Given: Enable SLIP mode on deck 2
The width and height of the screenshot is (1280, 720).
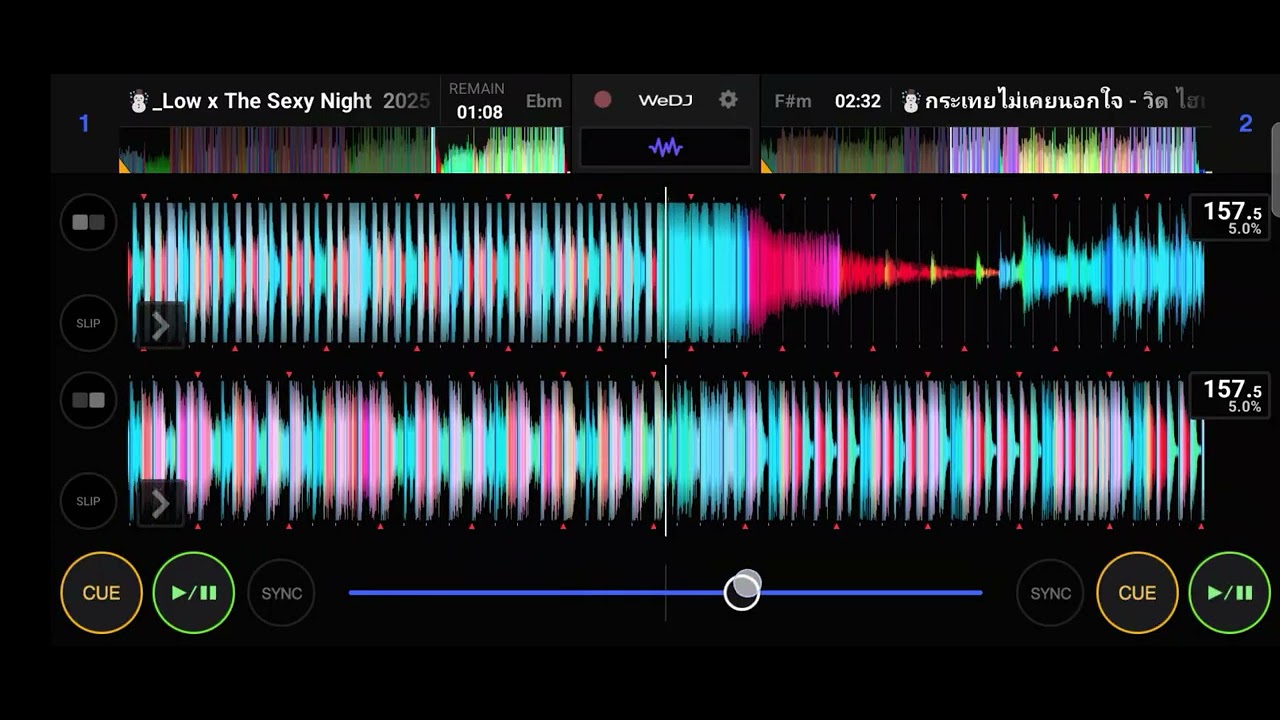Looking at the screenshot, I should pyautogui.click(x=88, y=501).
